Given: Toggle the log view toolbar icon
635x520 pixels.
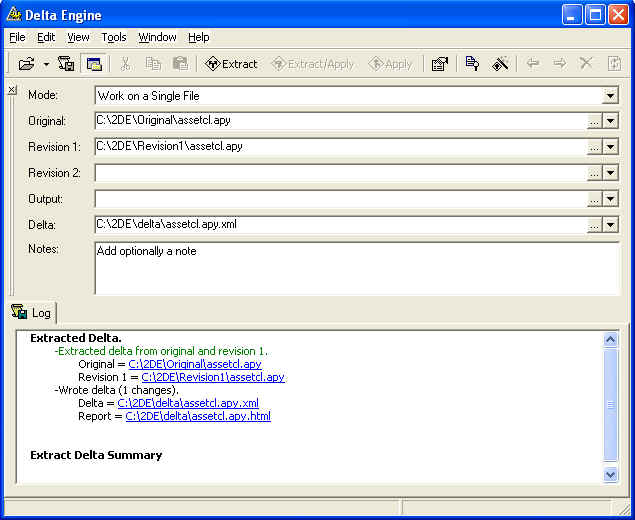Looking at the screenshot, I should [66, 64].
